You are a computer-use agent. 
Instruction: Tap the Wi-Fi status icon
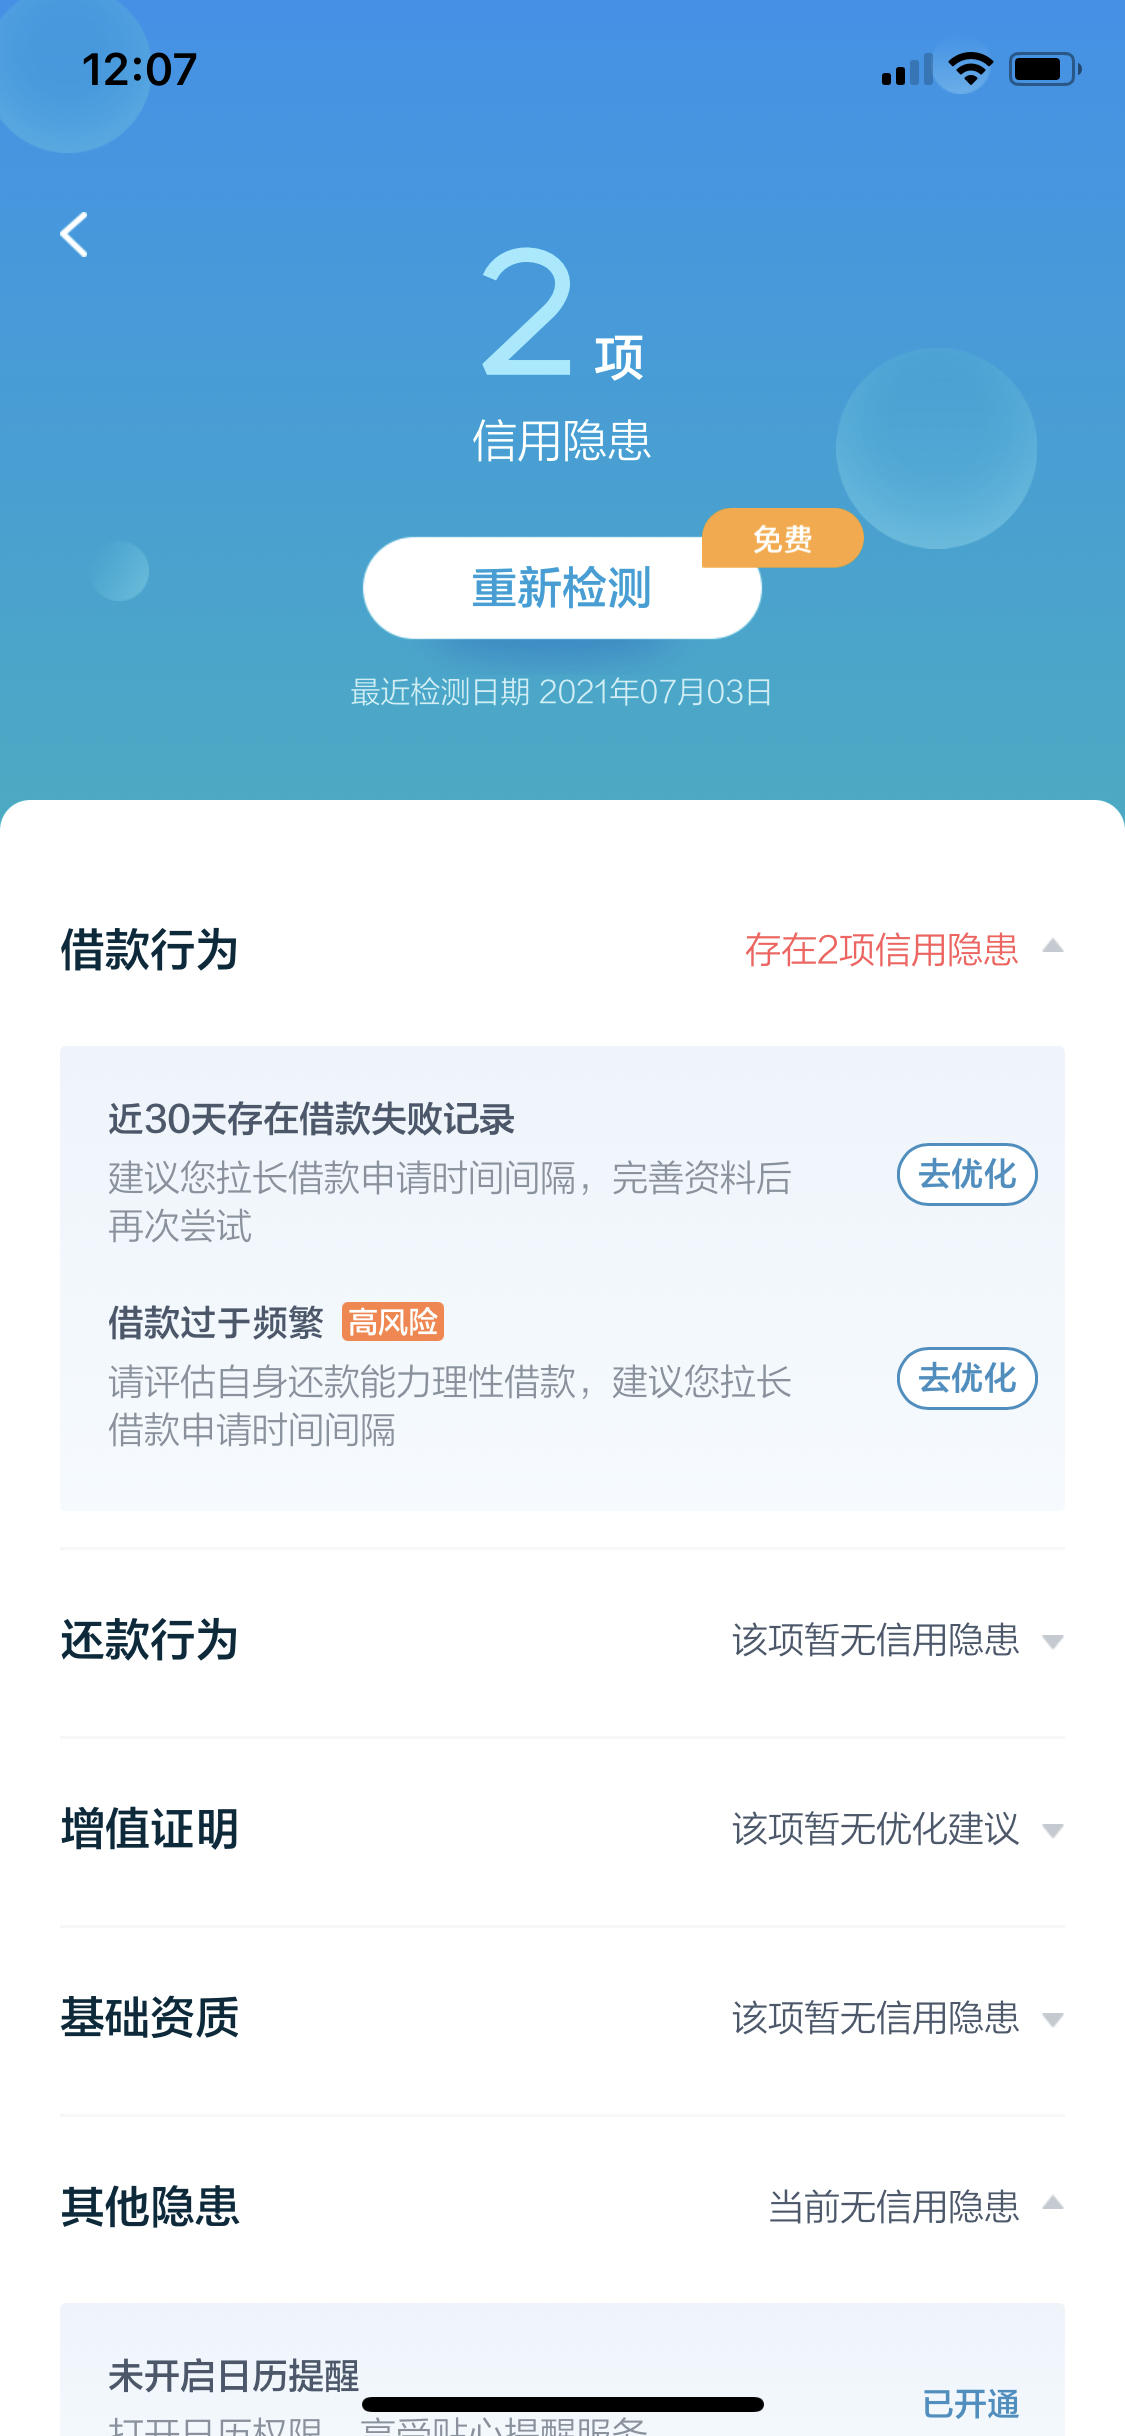click(x=969, y=68)
